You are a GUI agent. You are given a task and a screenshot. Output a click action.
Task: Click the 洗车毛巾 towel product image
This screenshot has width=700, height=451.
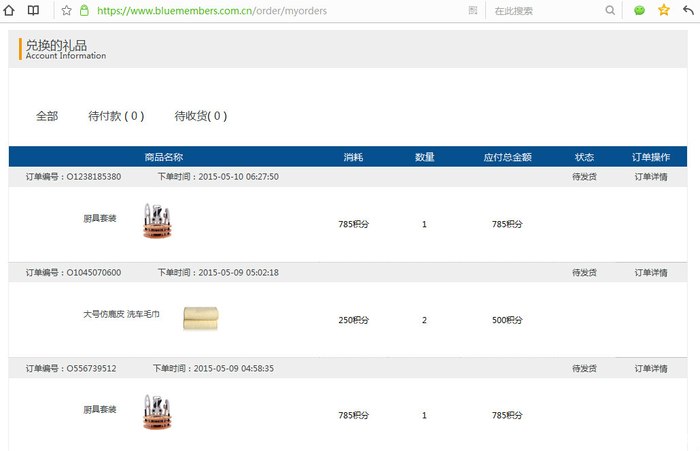201,318
